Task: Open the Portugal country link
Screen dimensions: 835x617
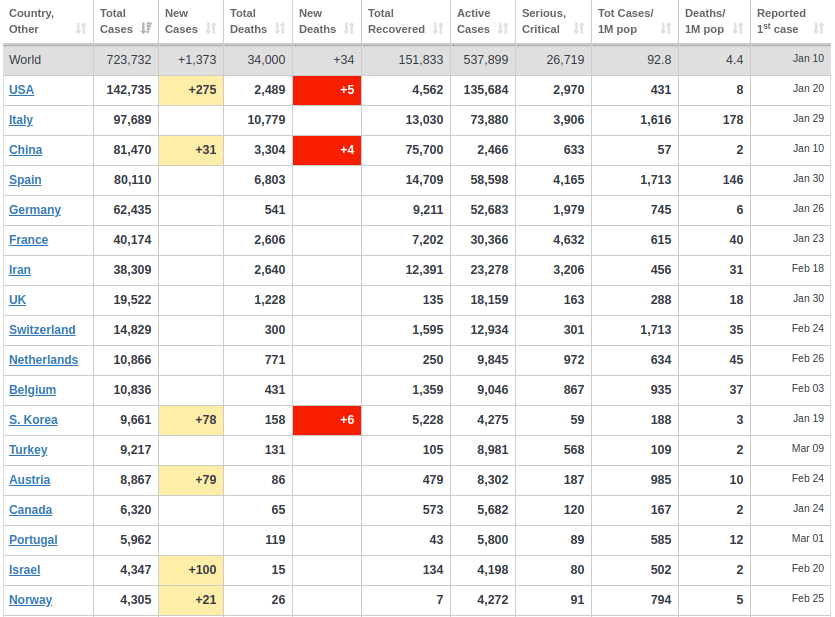Action: click(33, 540)
